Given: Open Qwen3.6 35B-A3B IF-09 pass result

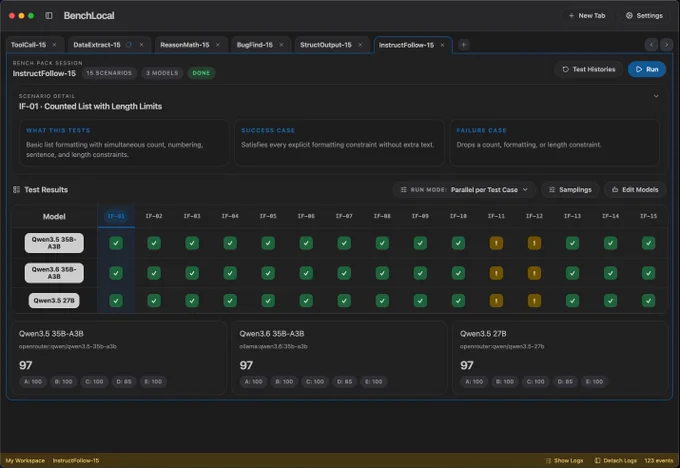Looking at the screenshot, I should 420,273.
